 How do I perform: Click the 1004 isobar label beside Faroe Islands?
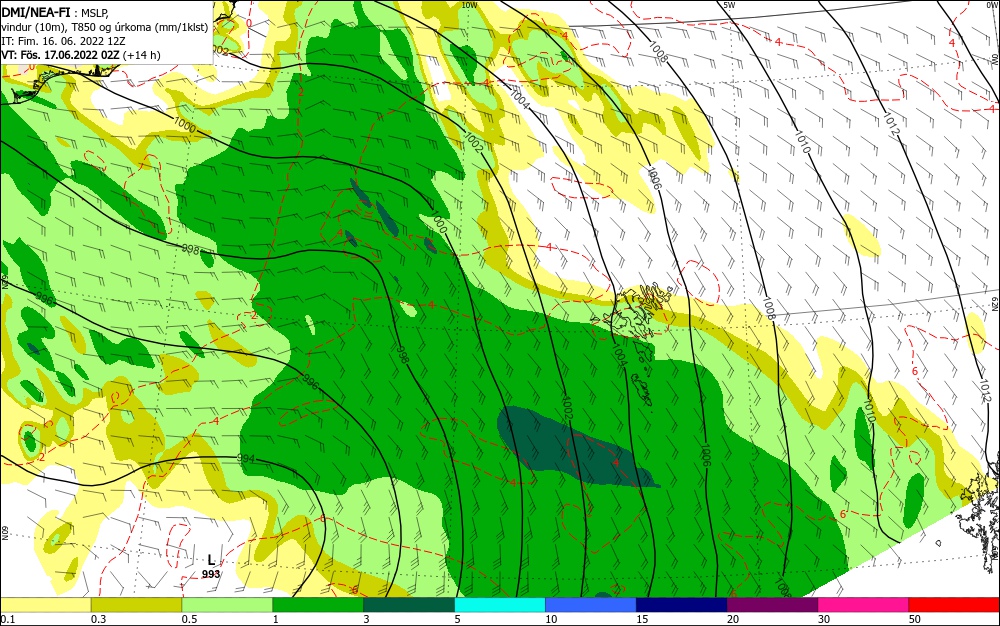point(619,354)
